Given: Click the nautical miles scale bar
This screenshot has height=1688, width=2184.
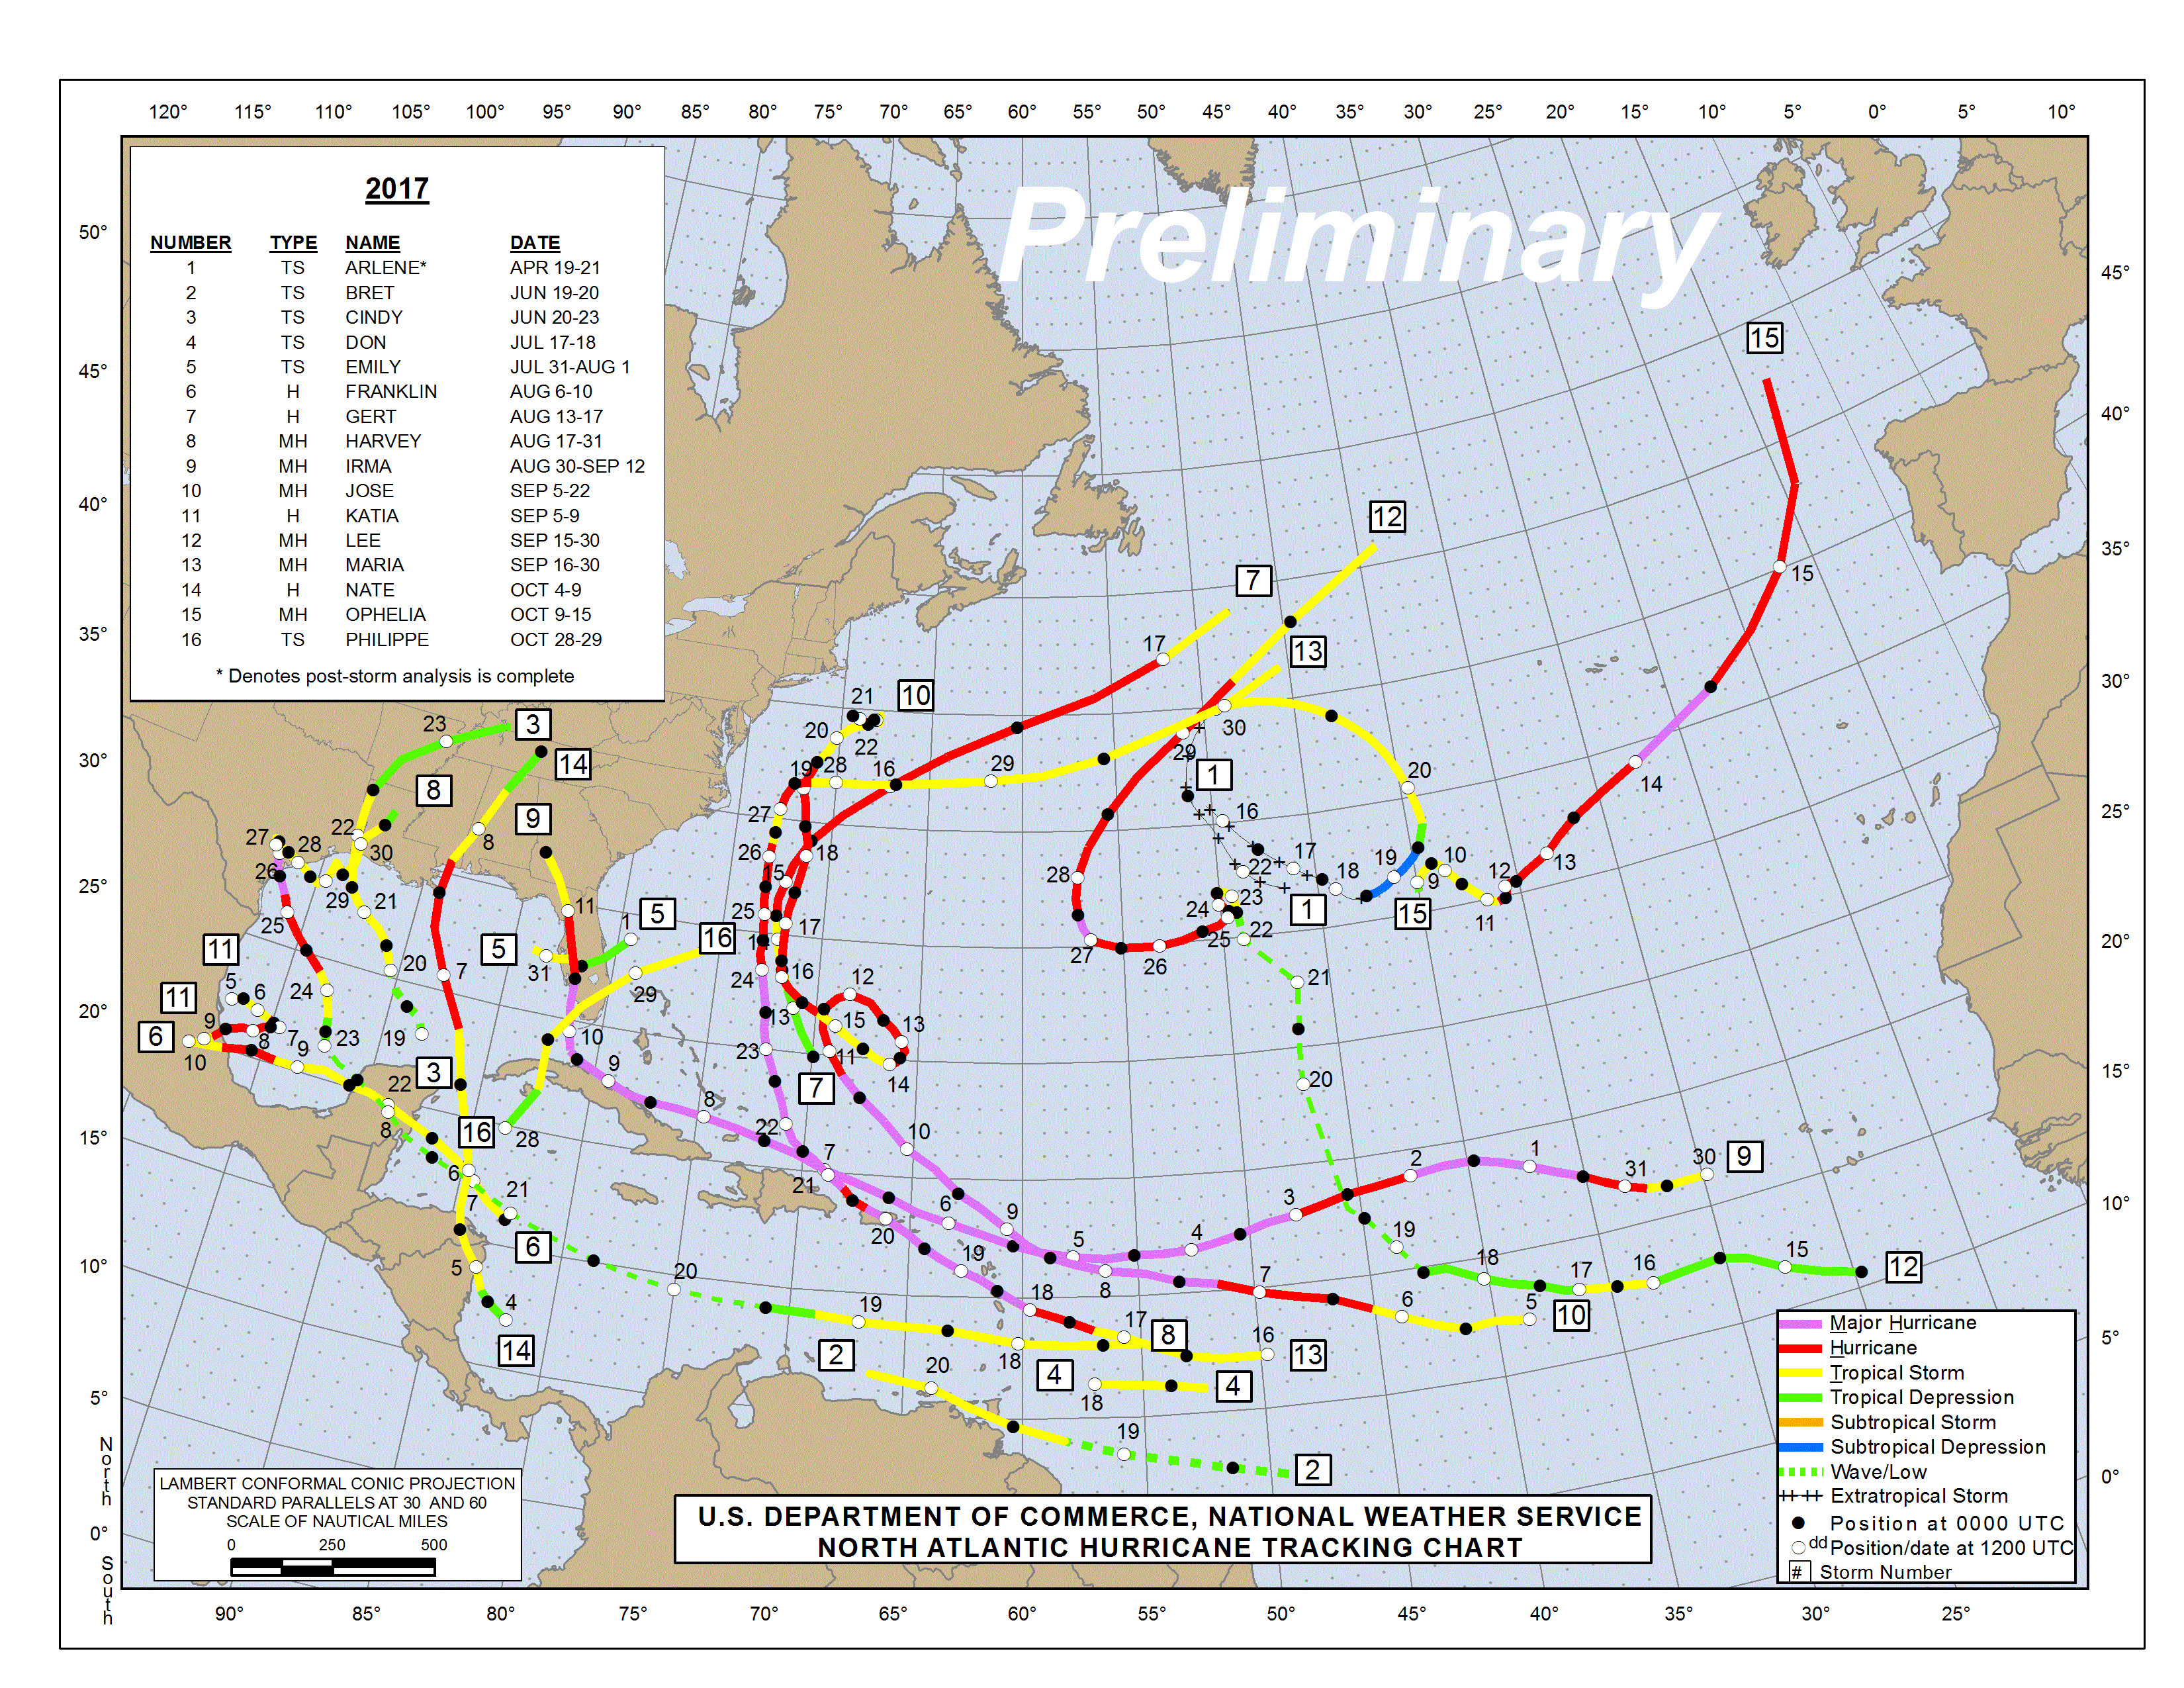Looking at the screenshot, I should [x=332, y=1567].
